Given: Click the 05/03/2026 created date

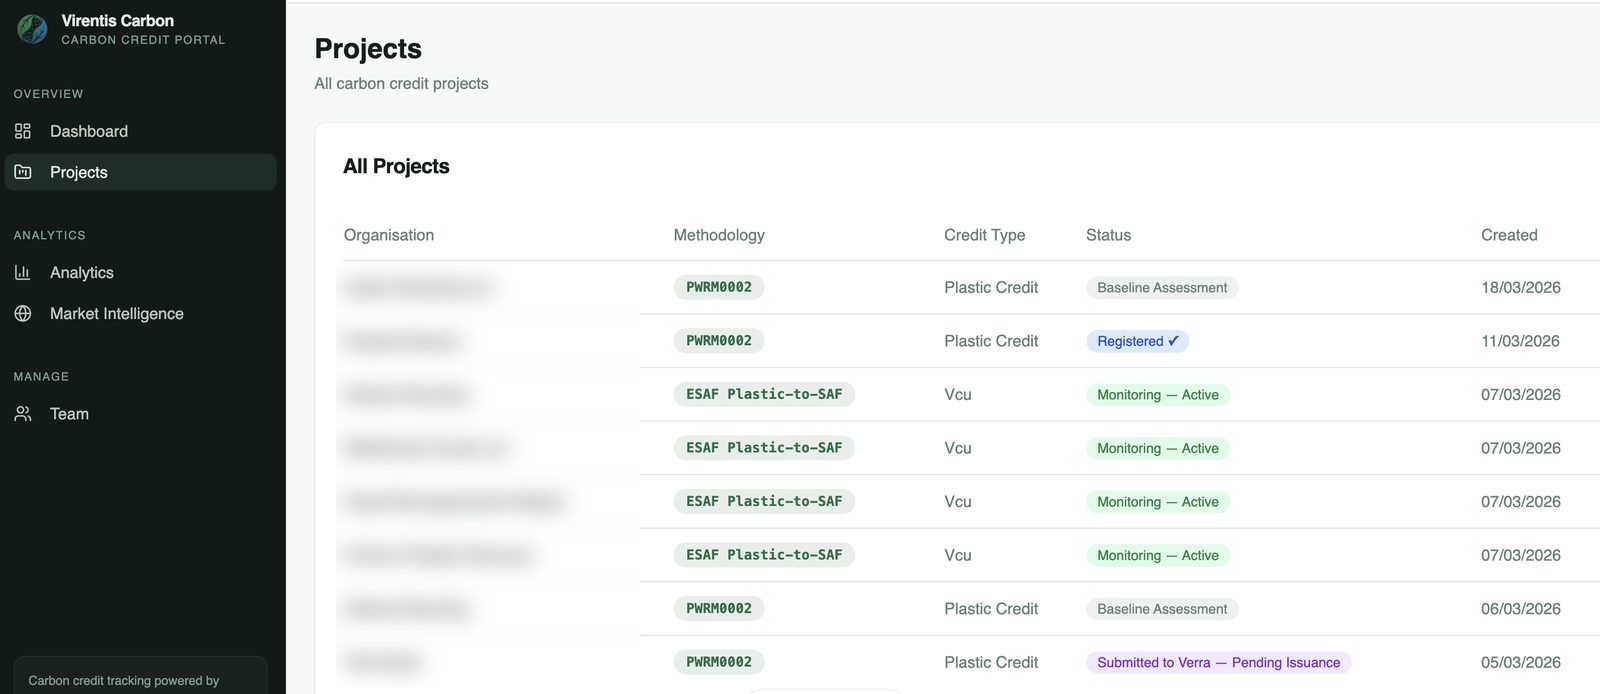Looking at the screenshot, I should click(1521, 662).
